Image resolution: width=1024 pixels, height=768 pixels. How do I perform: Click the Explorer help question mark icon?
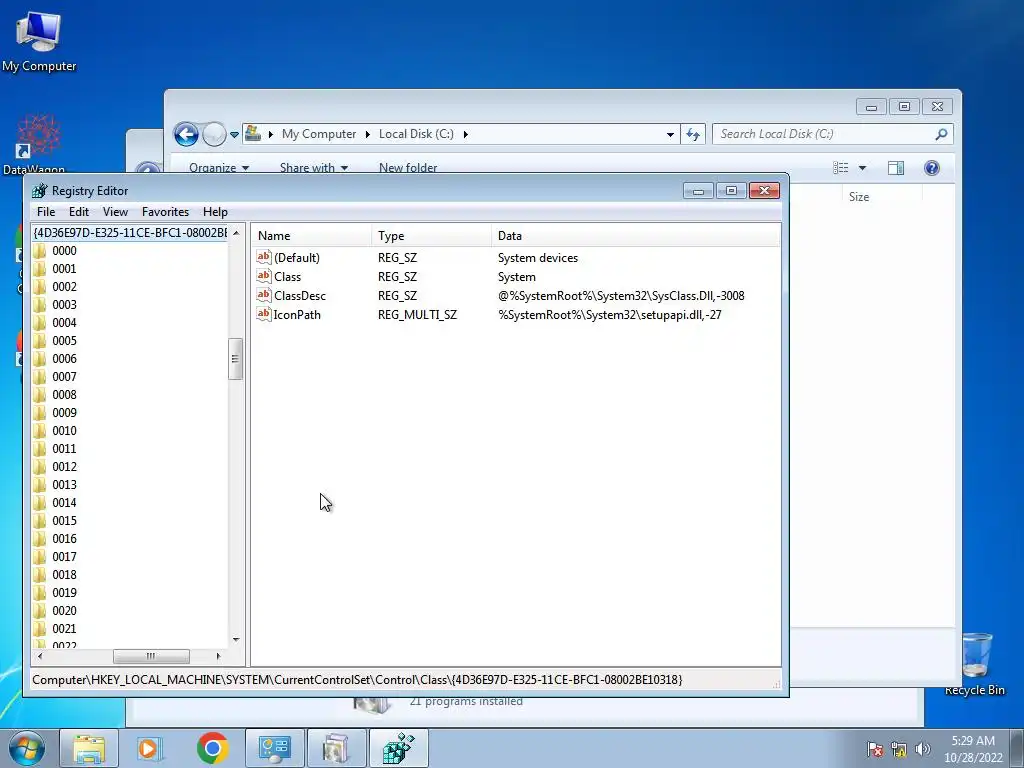tap(932, 168)
